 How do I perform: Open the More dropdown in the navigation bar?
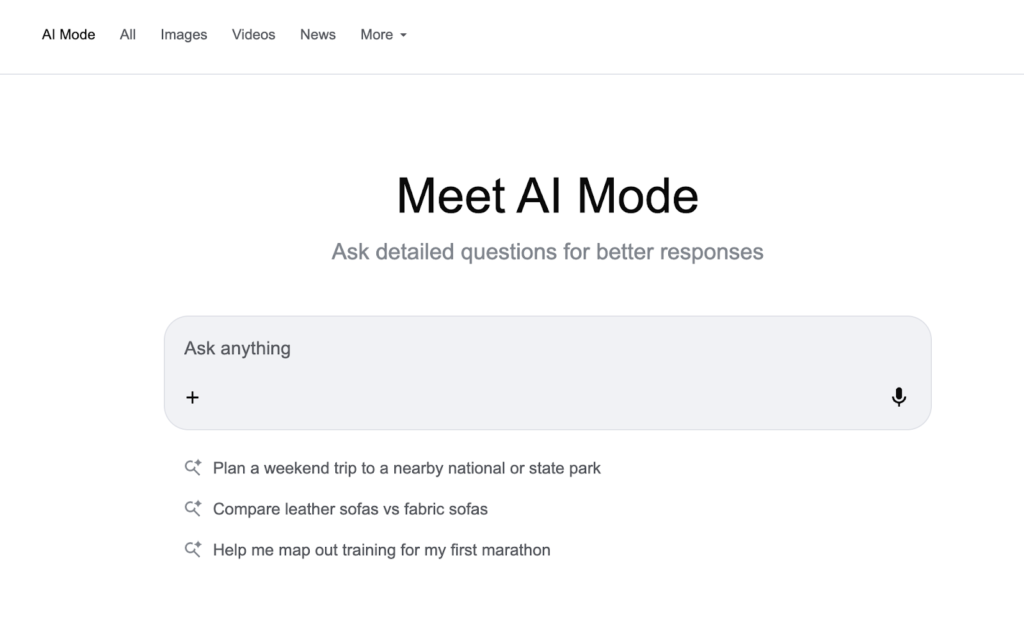pos(383,34)
